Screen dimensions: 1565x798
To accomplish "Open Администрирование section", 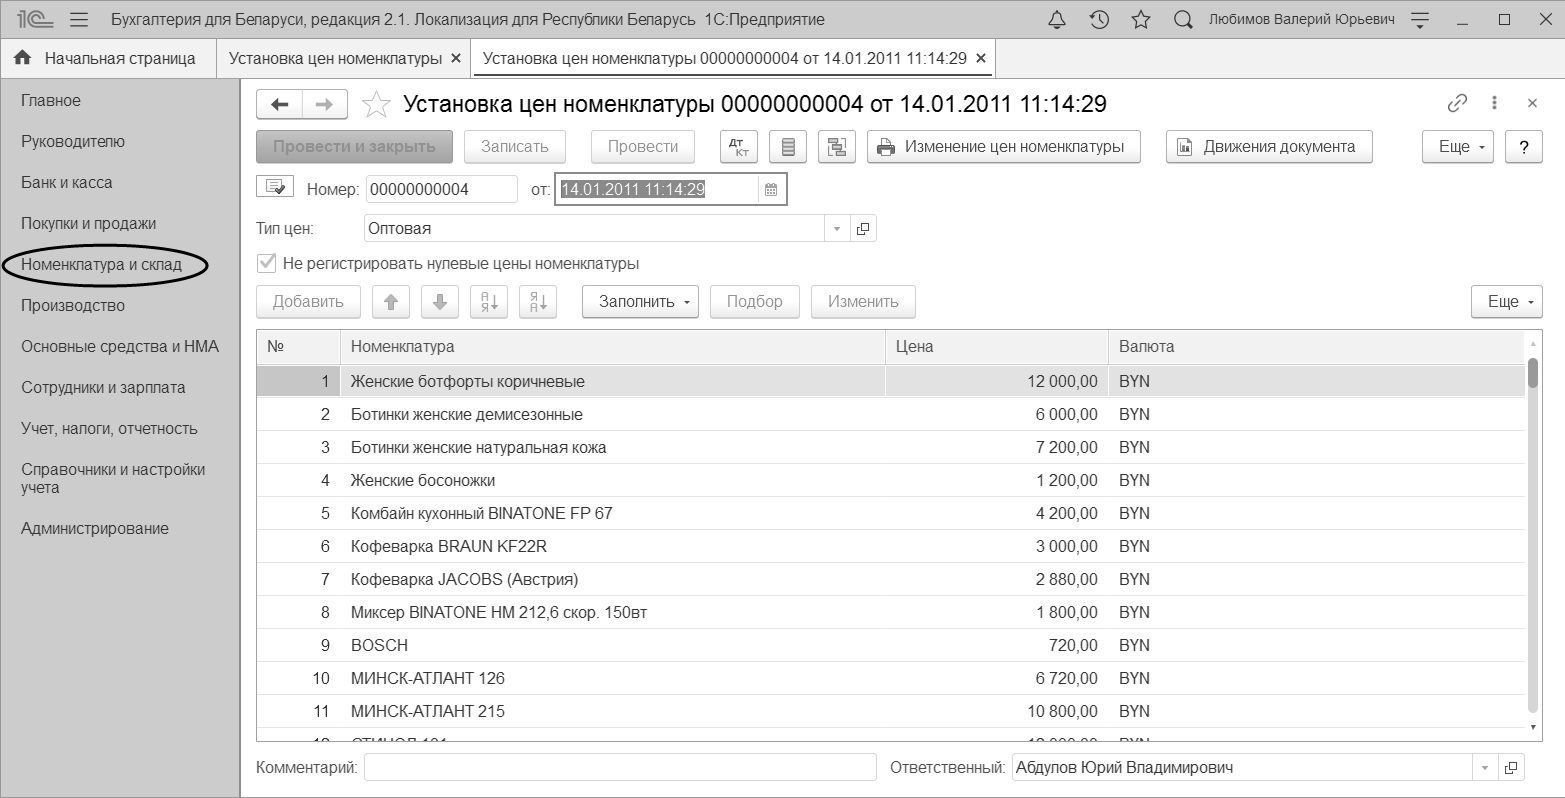I will tap(95, 529).
